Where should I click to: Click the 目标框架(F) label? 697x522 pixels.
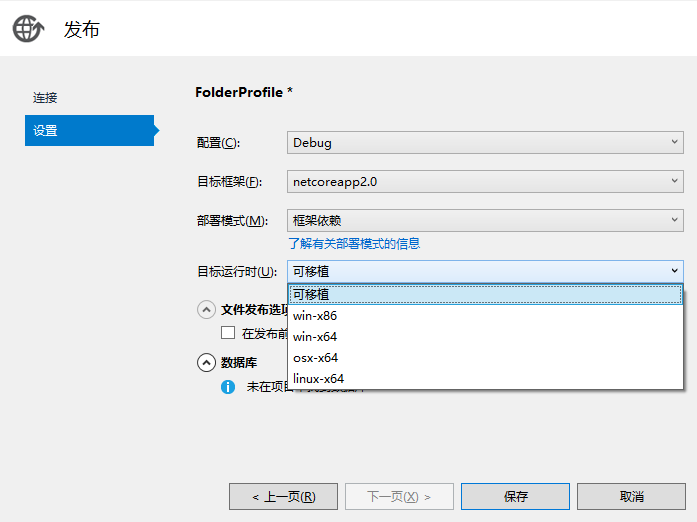pyautogui.click(x=230, y=182)
